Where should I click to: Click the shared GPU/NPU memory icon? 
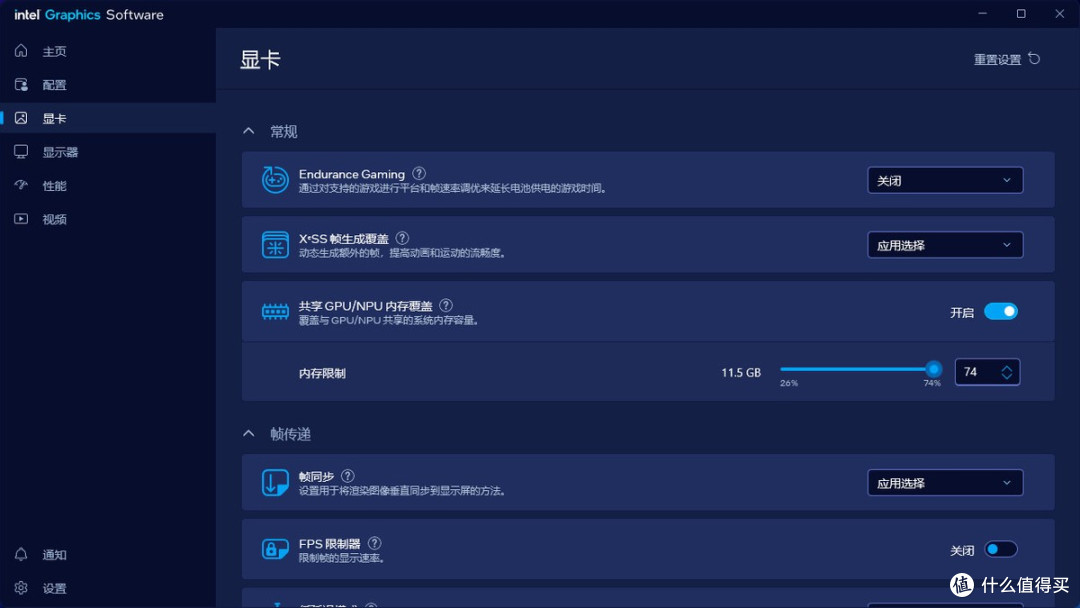coord(275,312)
